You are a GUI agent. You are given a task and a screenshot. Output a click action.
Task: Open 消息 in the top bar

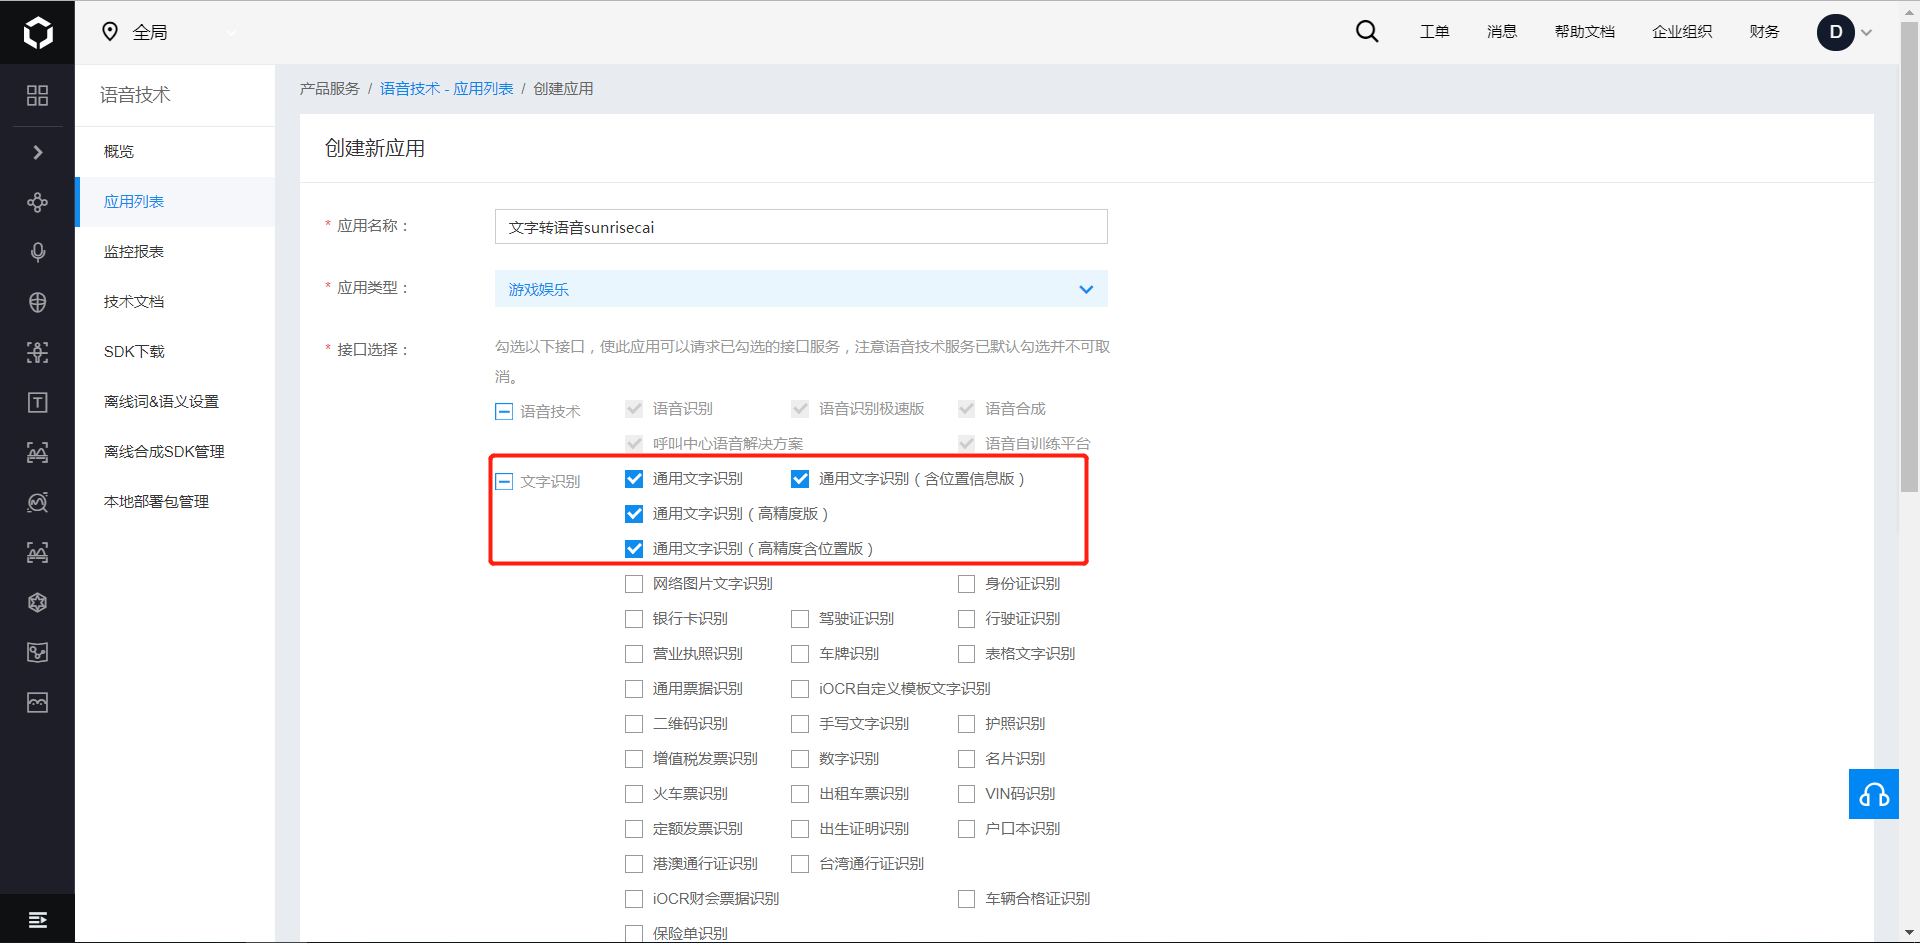click(1501, 32)
